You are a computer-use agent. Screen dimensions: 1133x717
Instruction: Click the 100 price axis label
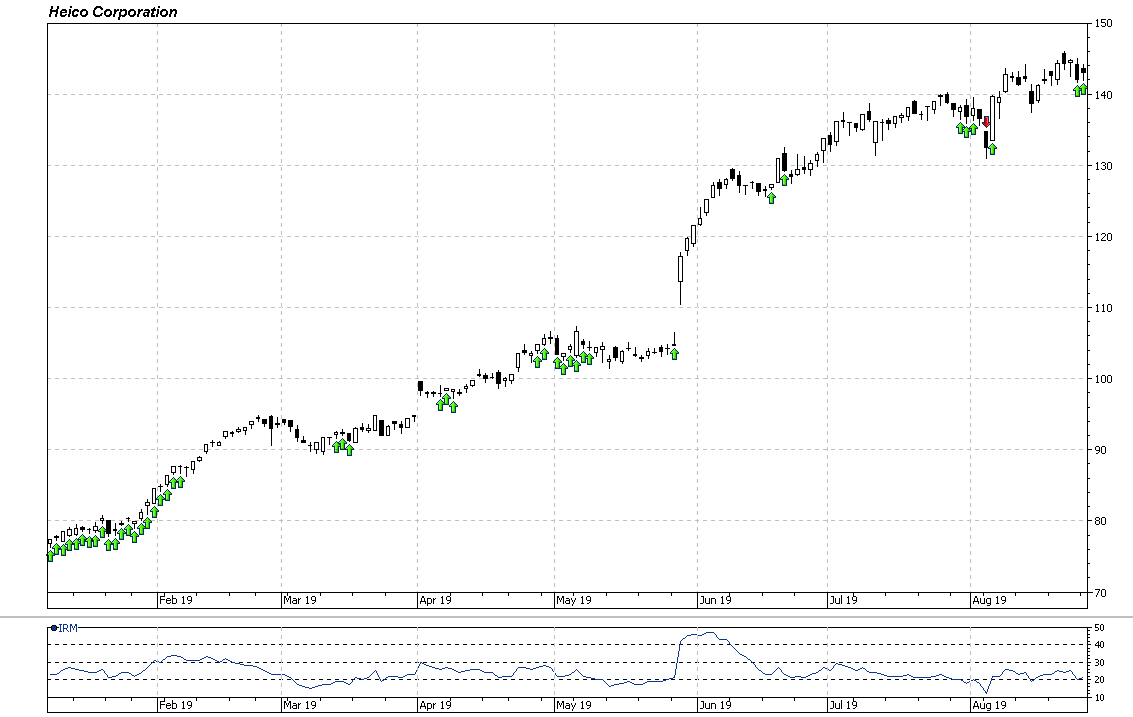coord(1103,379)
